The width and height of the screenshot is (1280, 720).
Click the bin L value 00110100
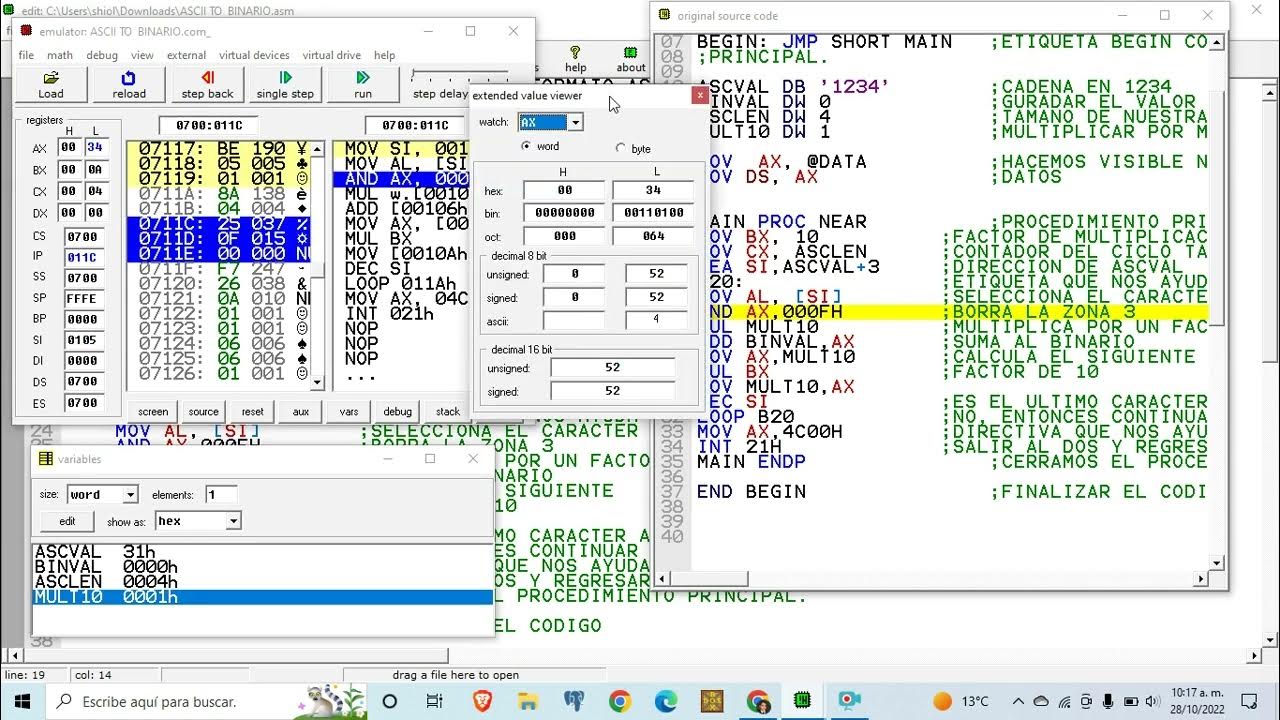click(652, 212)
